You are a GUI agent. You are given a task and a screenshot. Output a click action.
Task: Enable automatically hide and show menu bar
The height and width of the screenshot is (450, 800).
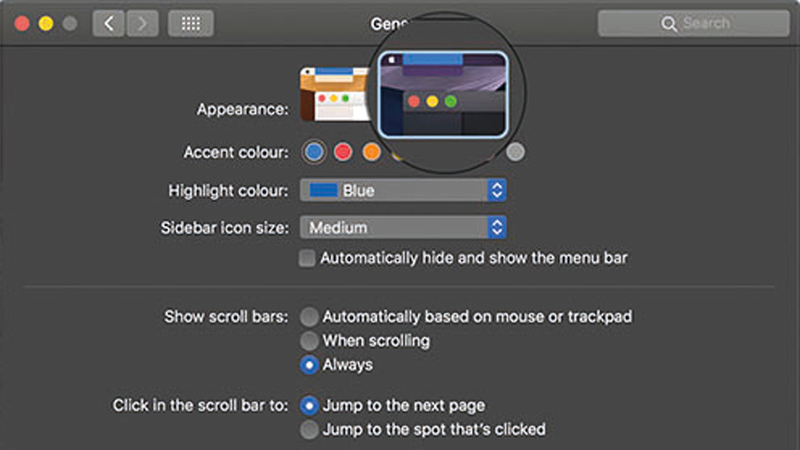[x=307, y=258]
